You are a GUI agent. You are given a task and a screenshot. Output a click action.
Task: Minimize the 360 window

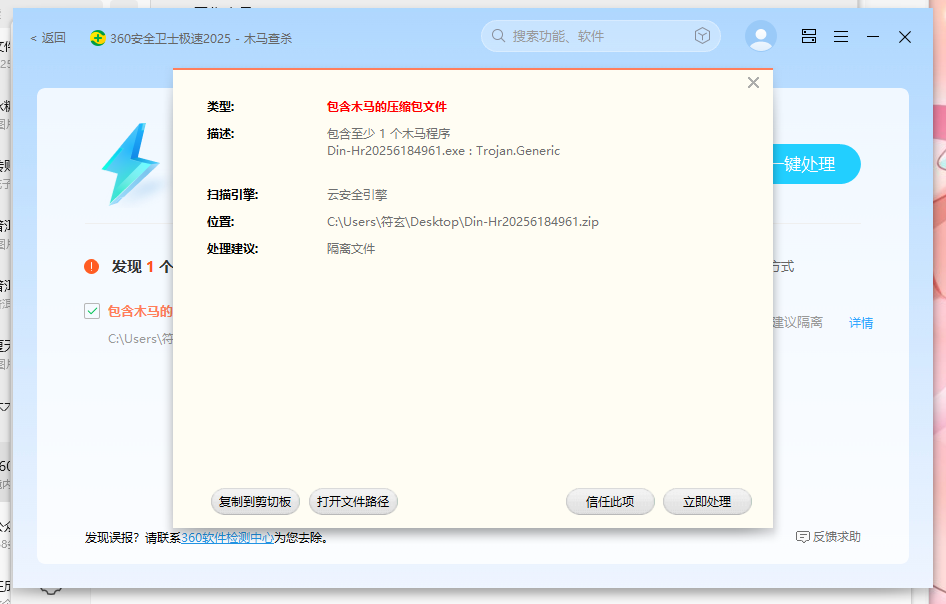(x=873, y=37)
